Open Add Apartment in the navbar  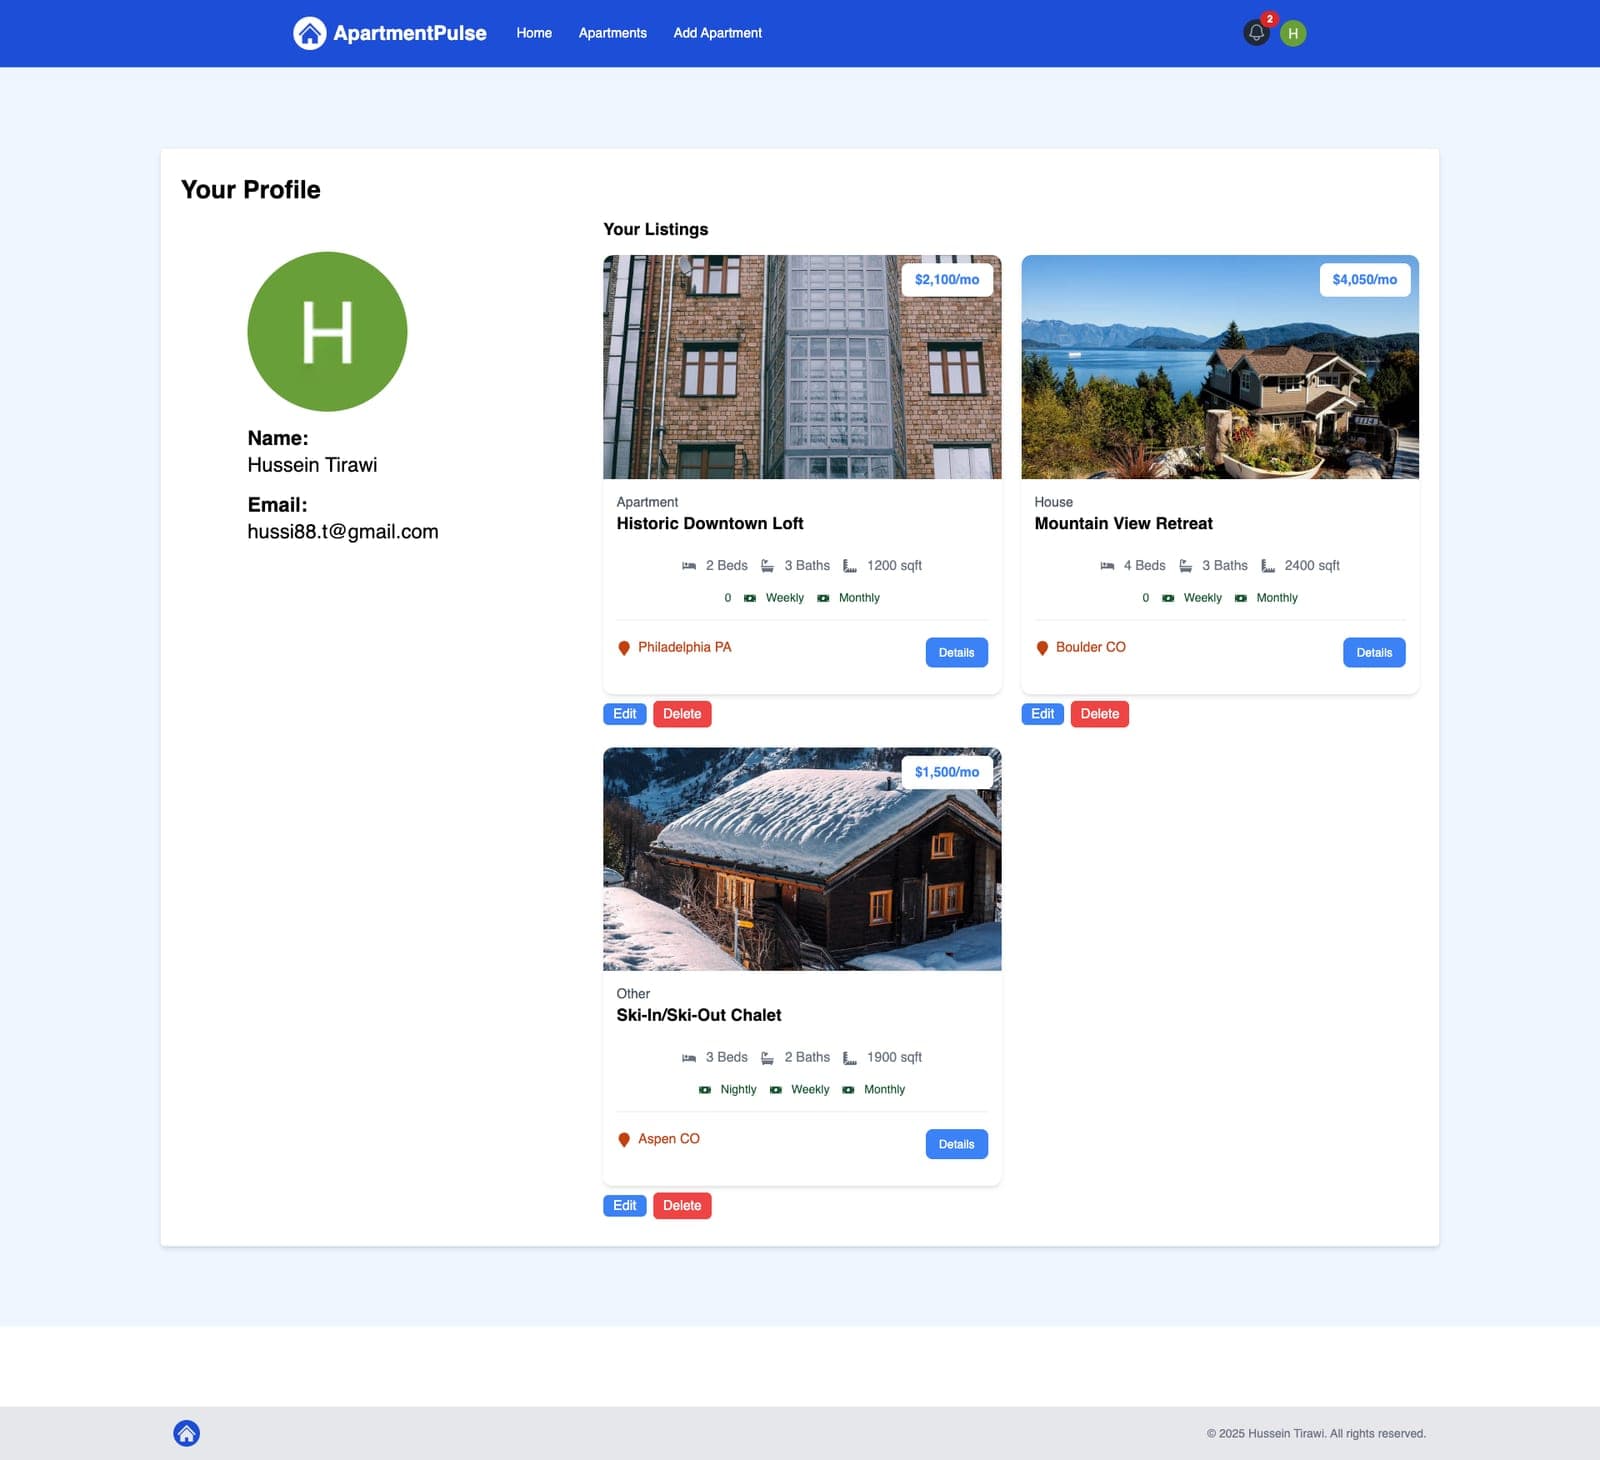pos(717,33)
